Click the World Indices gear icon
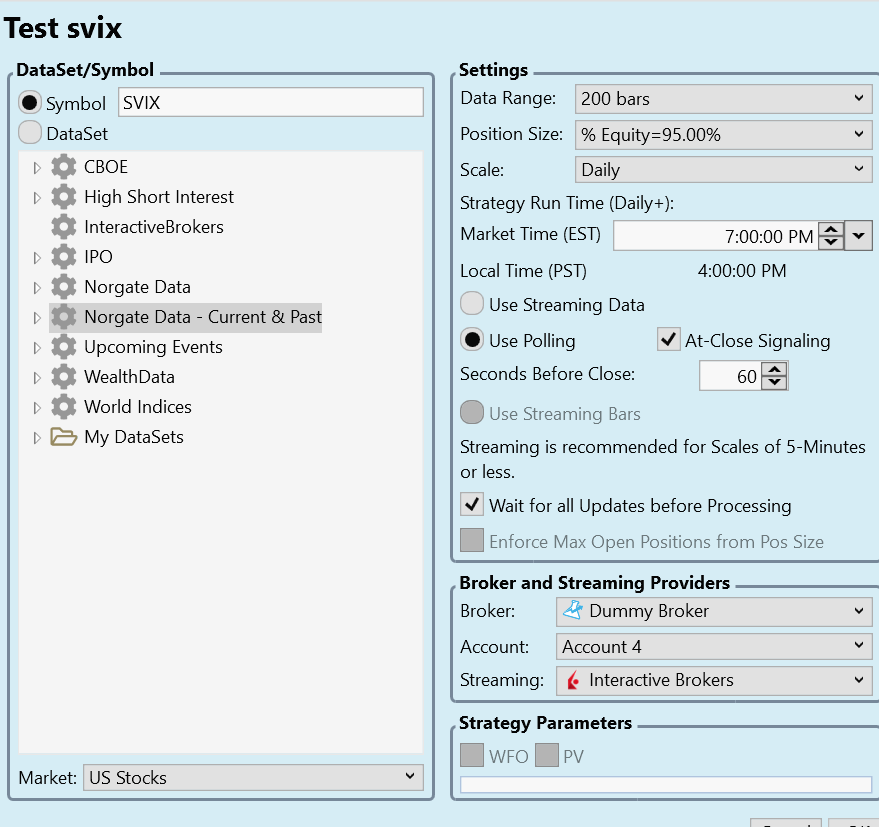879x827 pixels. point(64,407)
